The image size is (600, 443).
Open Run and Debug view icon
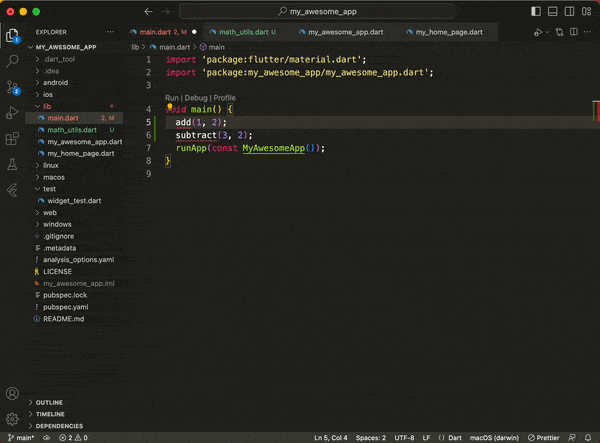[12, 112]
